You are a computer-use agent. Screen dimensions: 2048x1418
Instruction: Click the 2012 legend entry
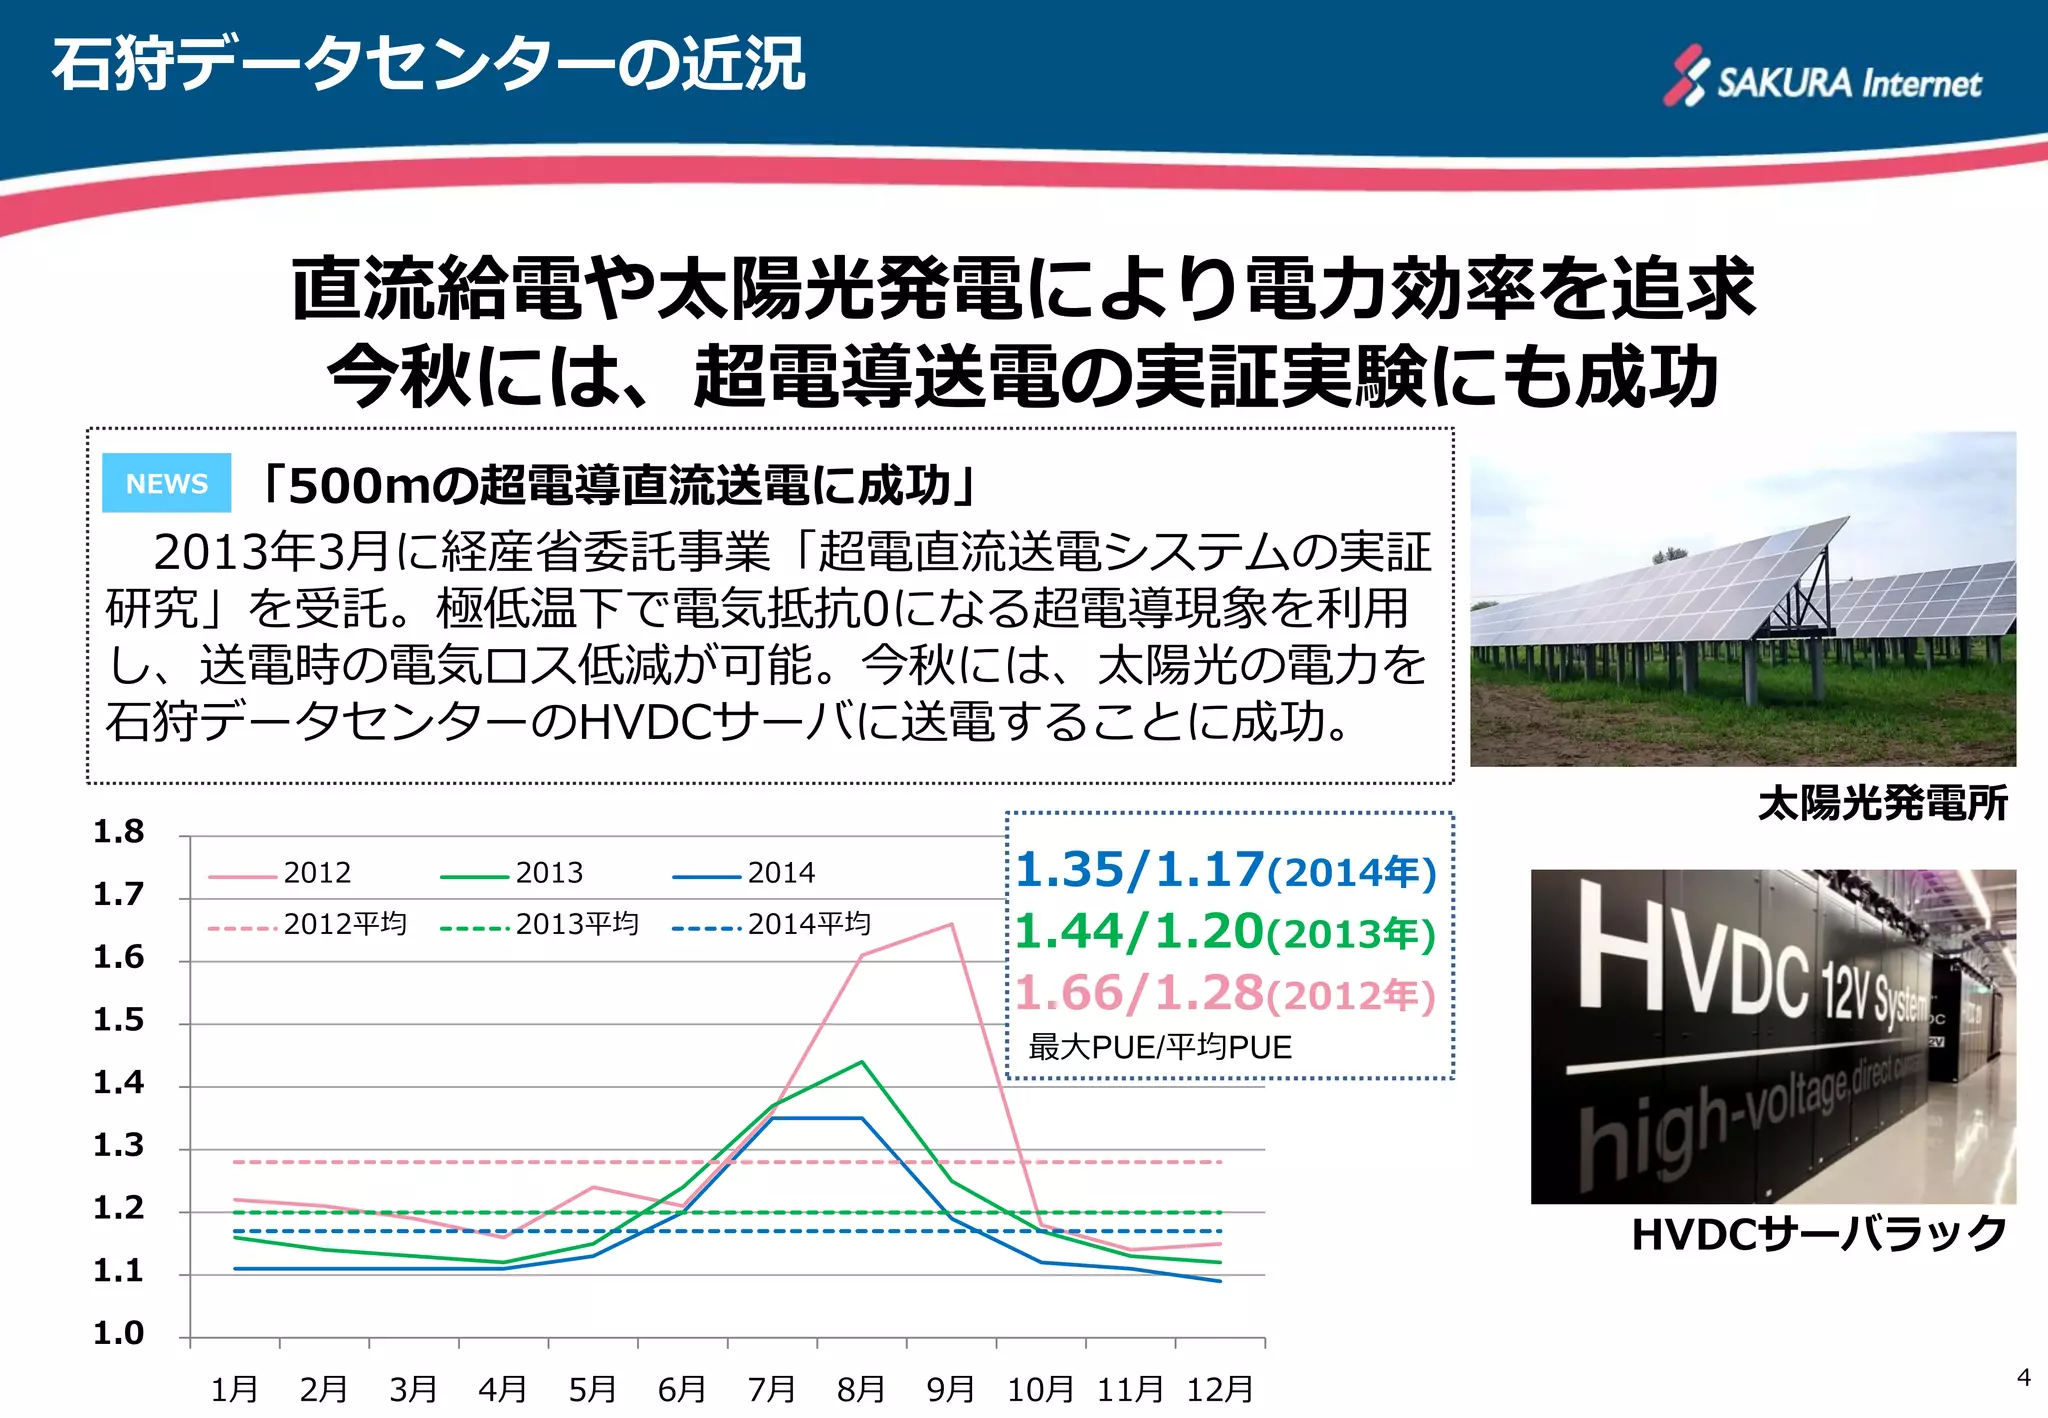point(280,873)
